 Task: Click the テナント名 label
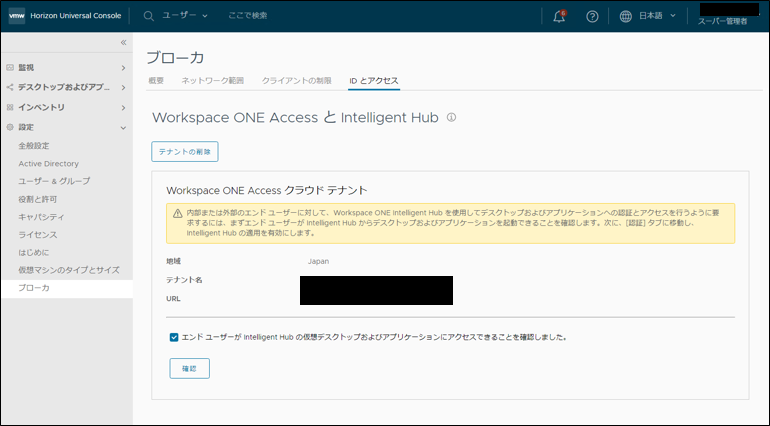tap(184, 280)
